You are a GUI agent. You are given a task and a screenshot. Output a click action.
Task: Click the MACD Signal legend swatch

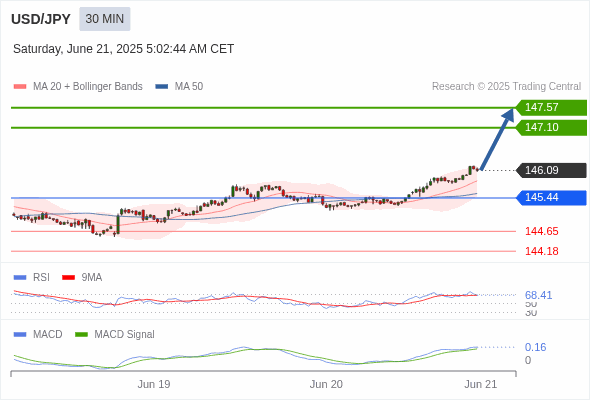point(82,334)
